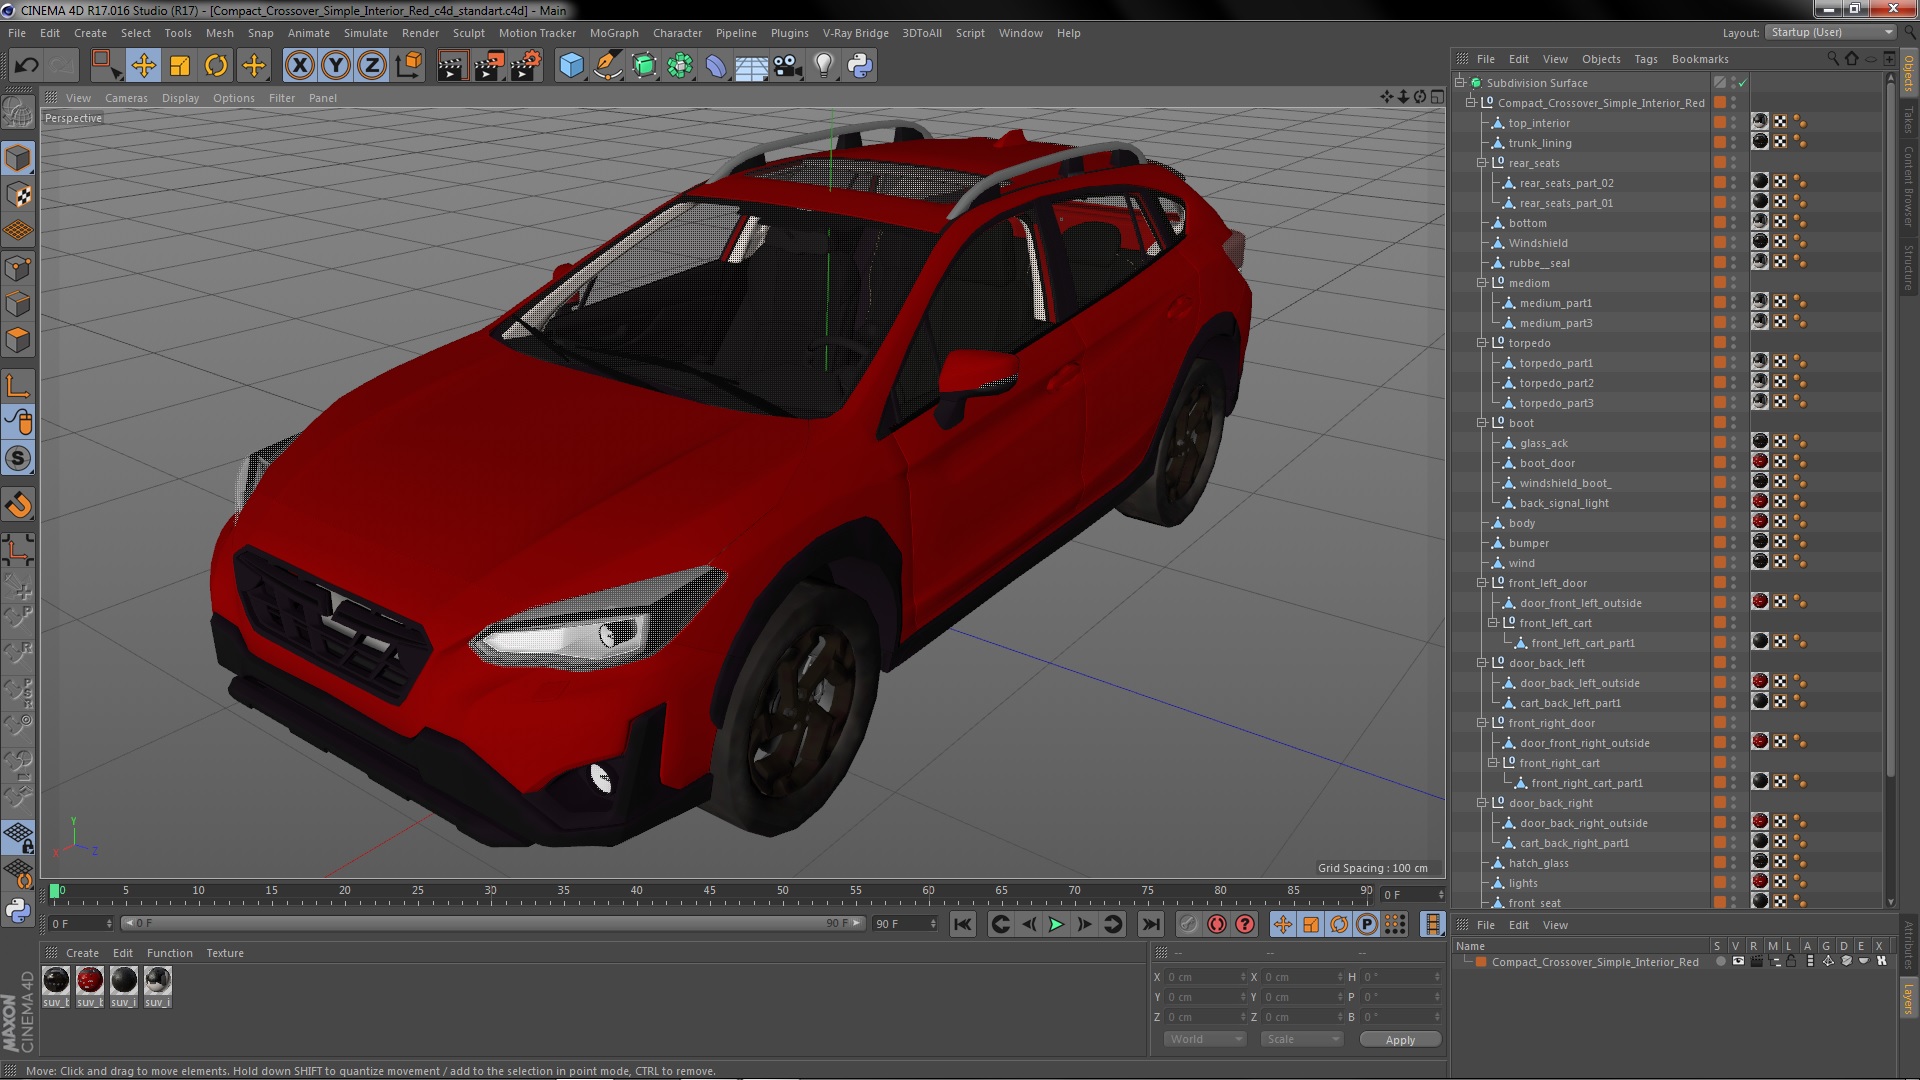Add a light object via bulb icon
1920x1080 pixels.
coord(823,66)
